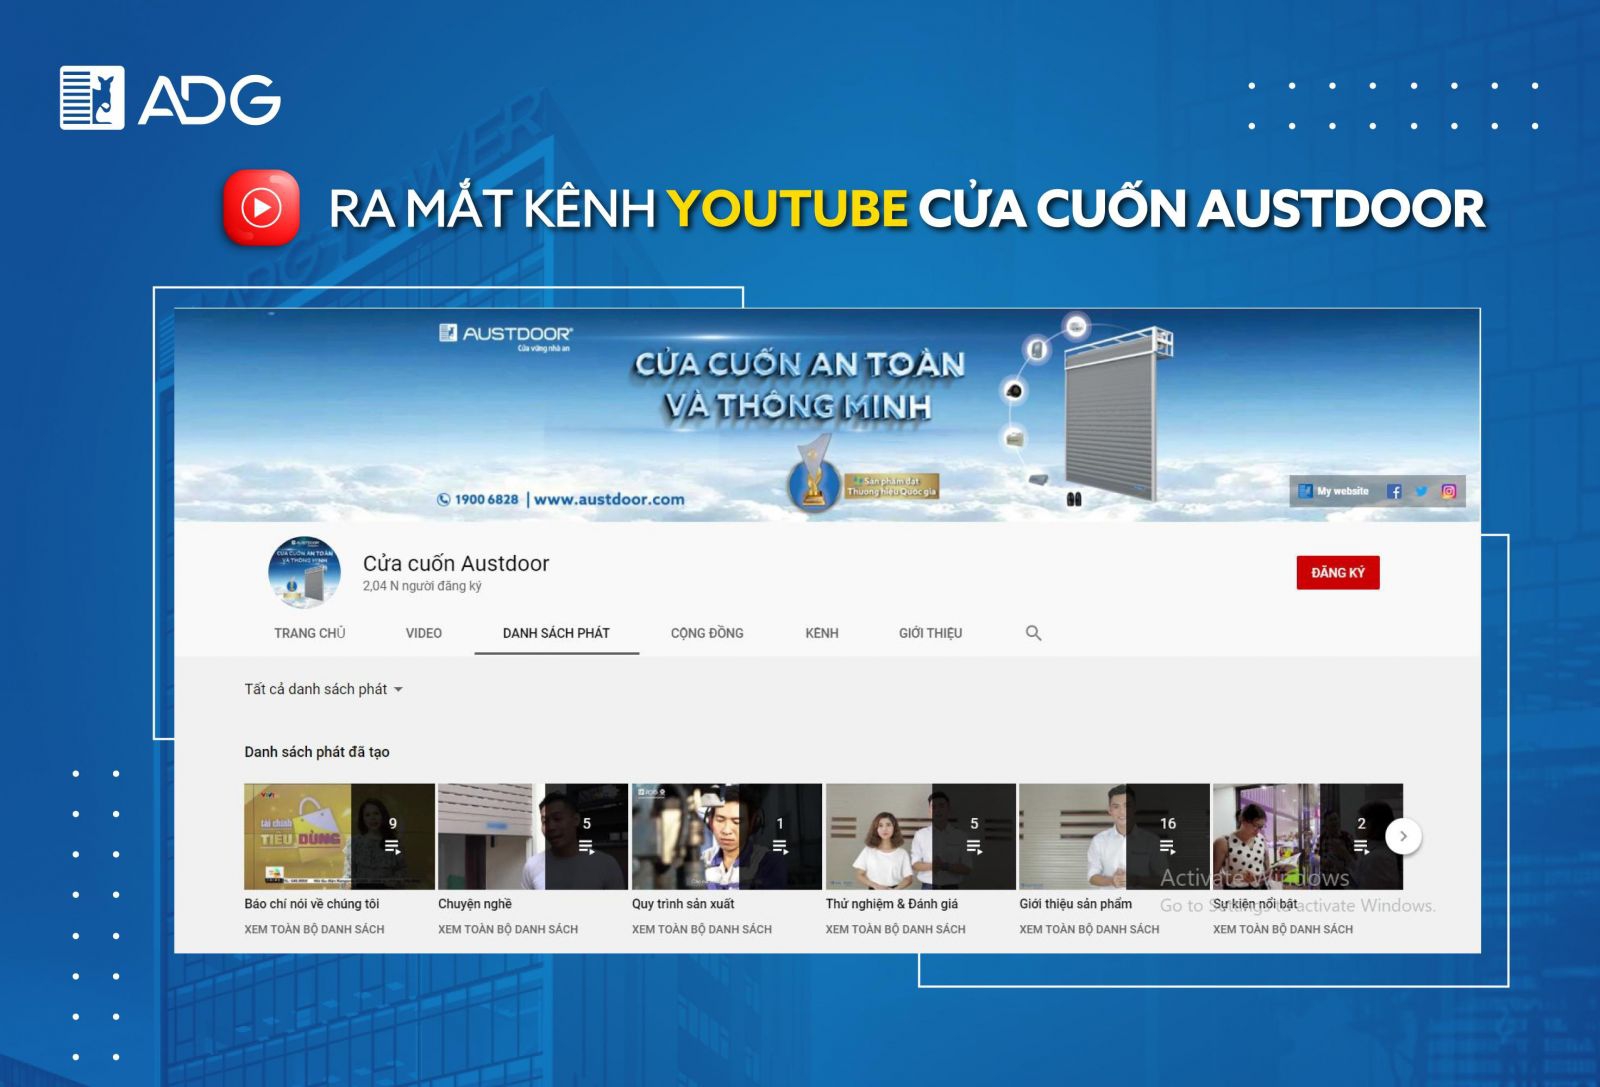Click the channel search magnifier icon
Viewport: 1600px width, 1087px height.
[x=1034, y=633]
